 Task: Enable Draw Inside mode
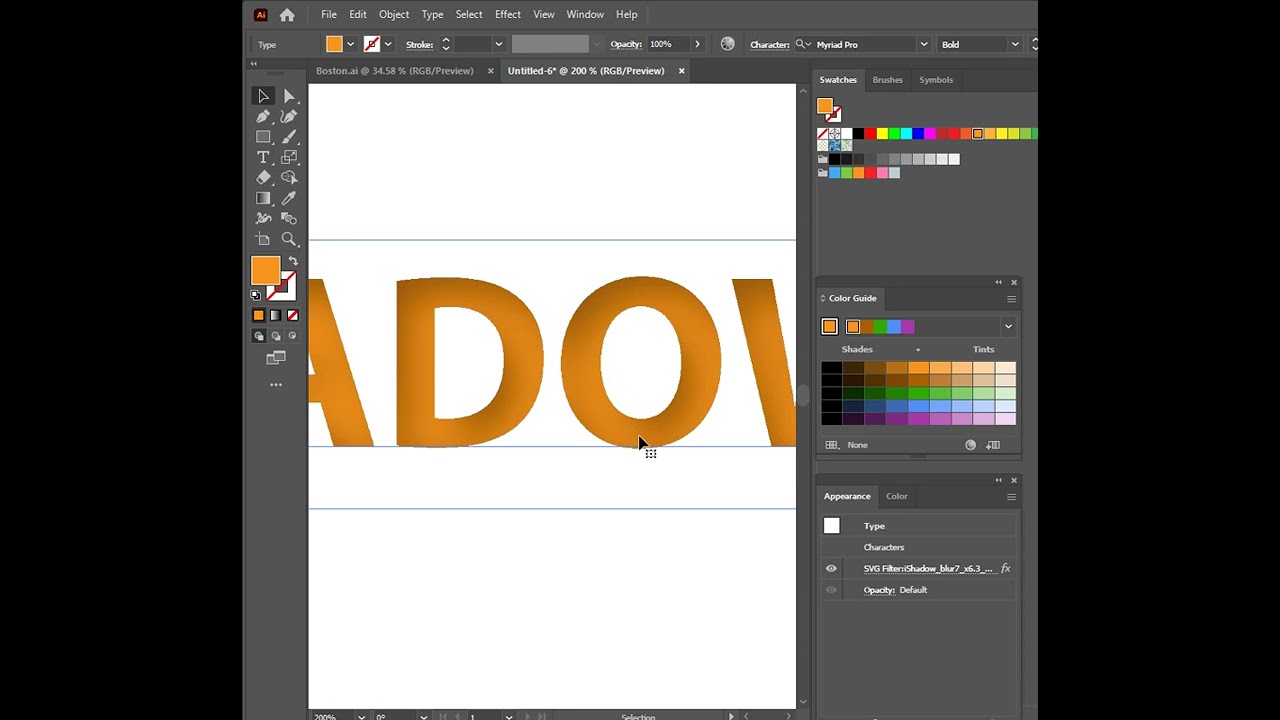[x=292, y=336]
